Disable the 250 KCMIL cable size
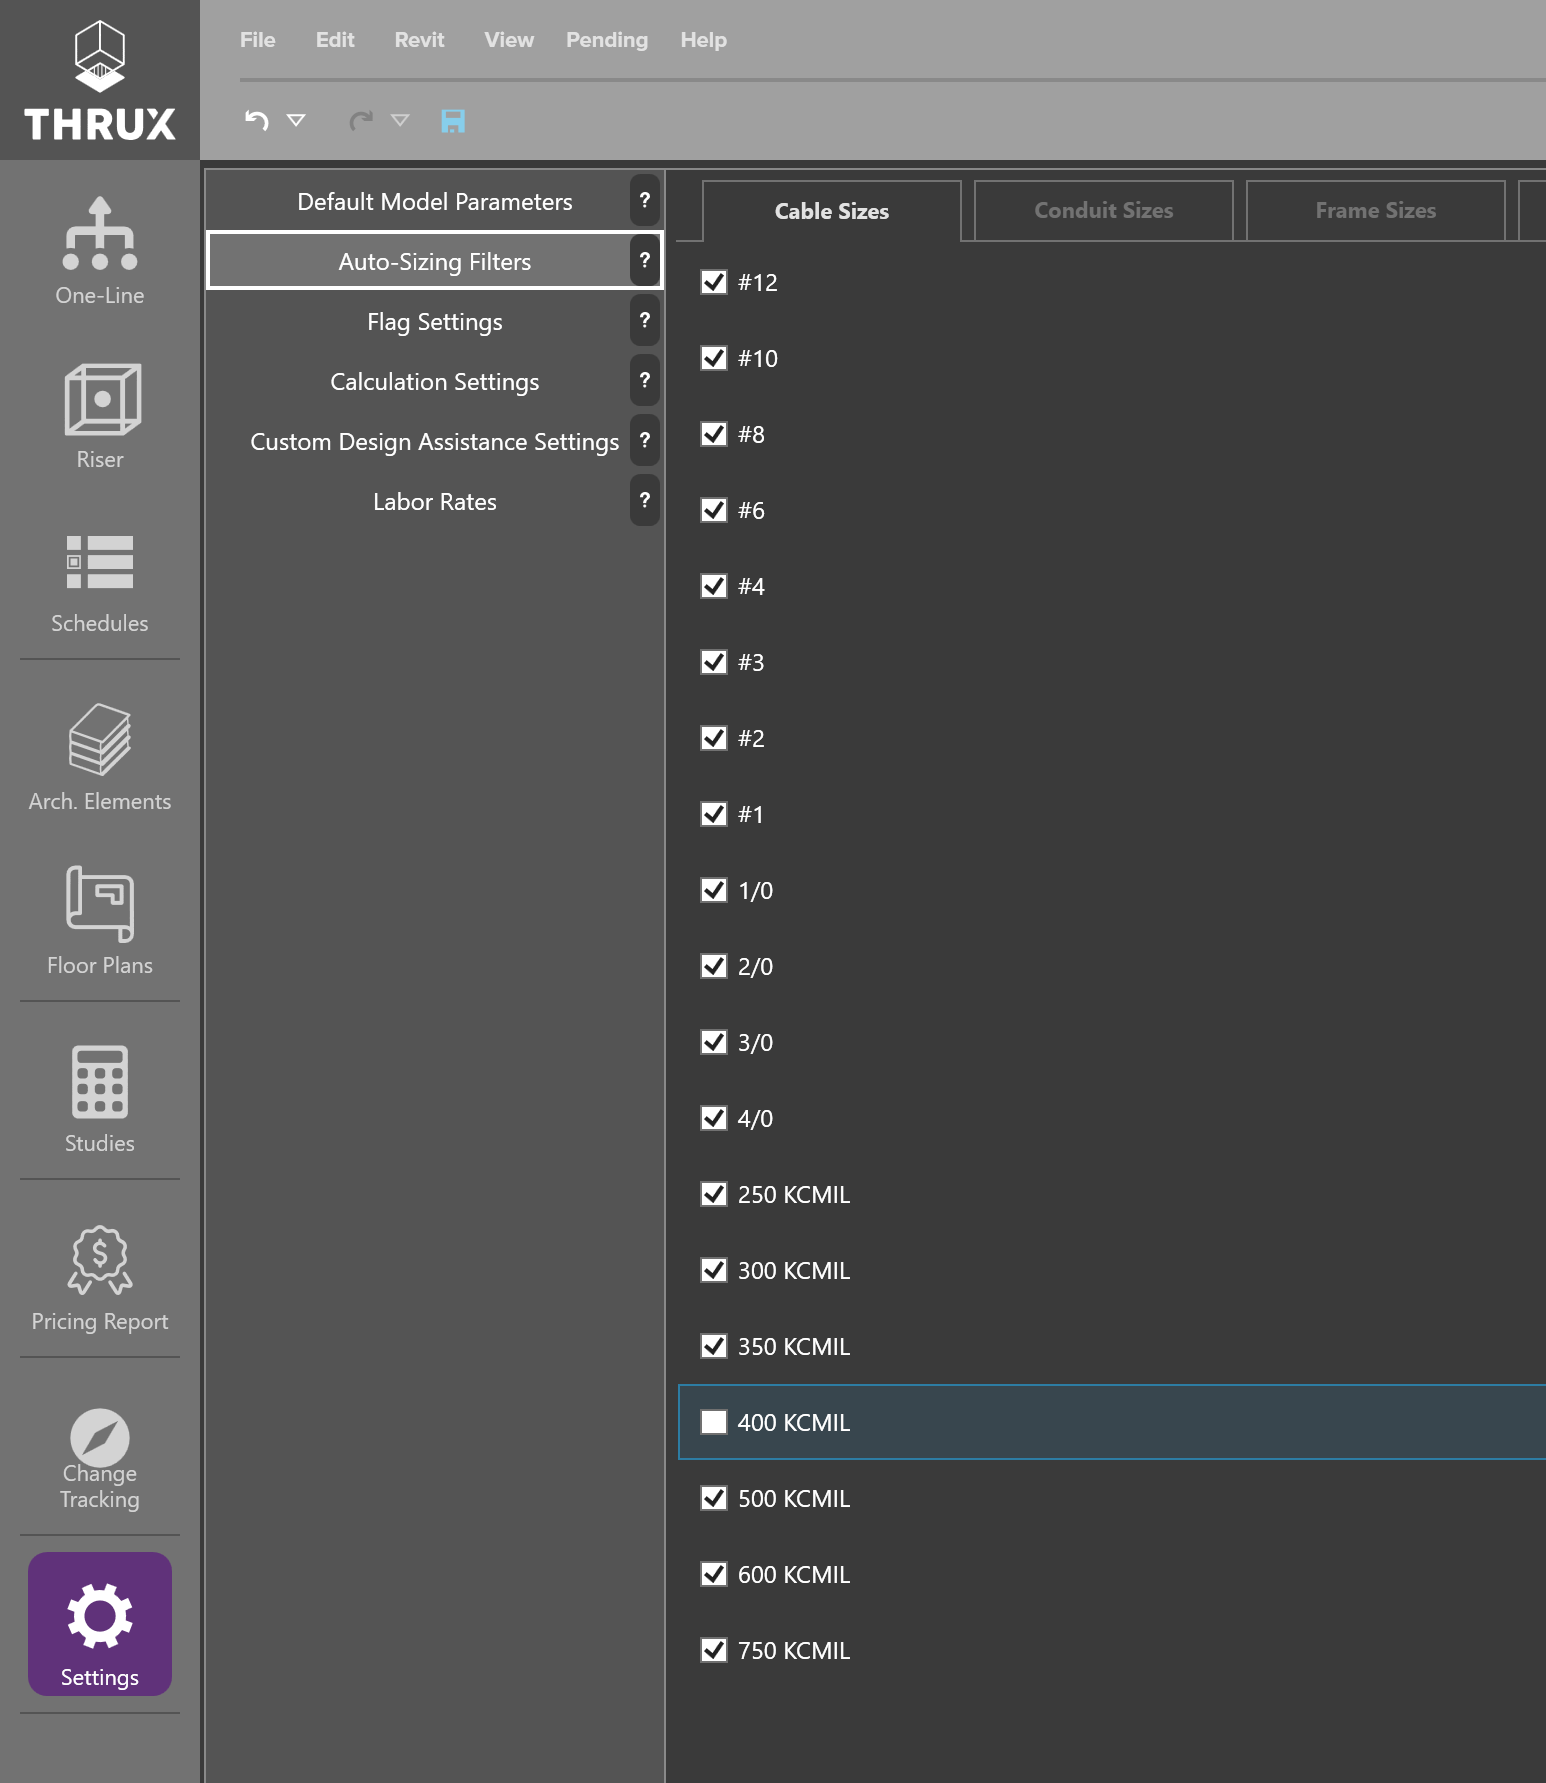The image size is (1546, 1783). click(x=714, y=1194)
